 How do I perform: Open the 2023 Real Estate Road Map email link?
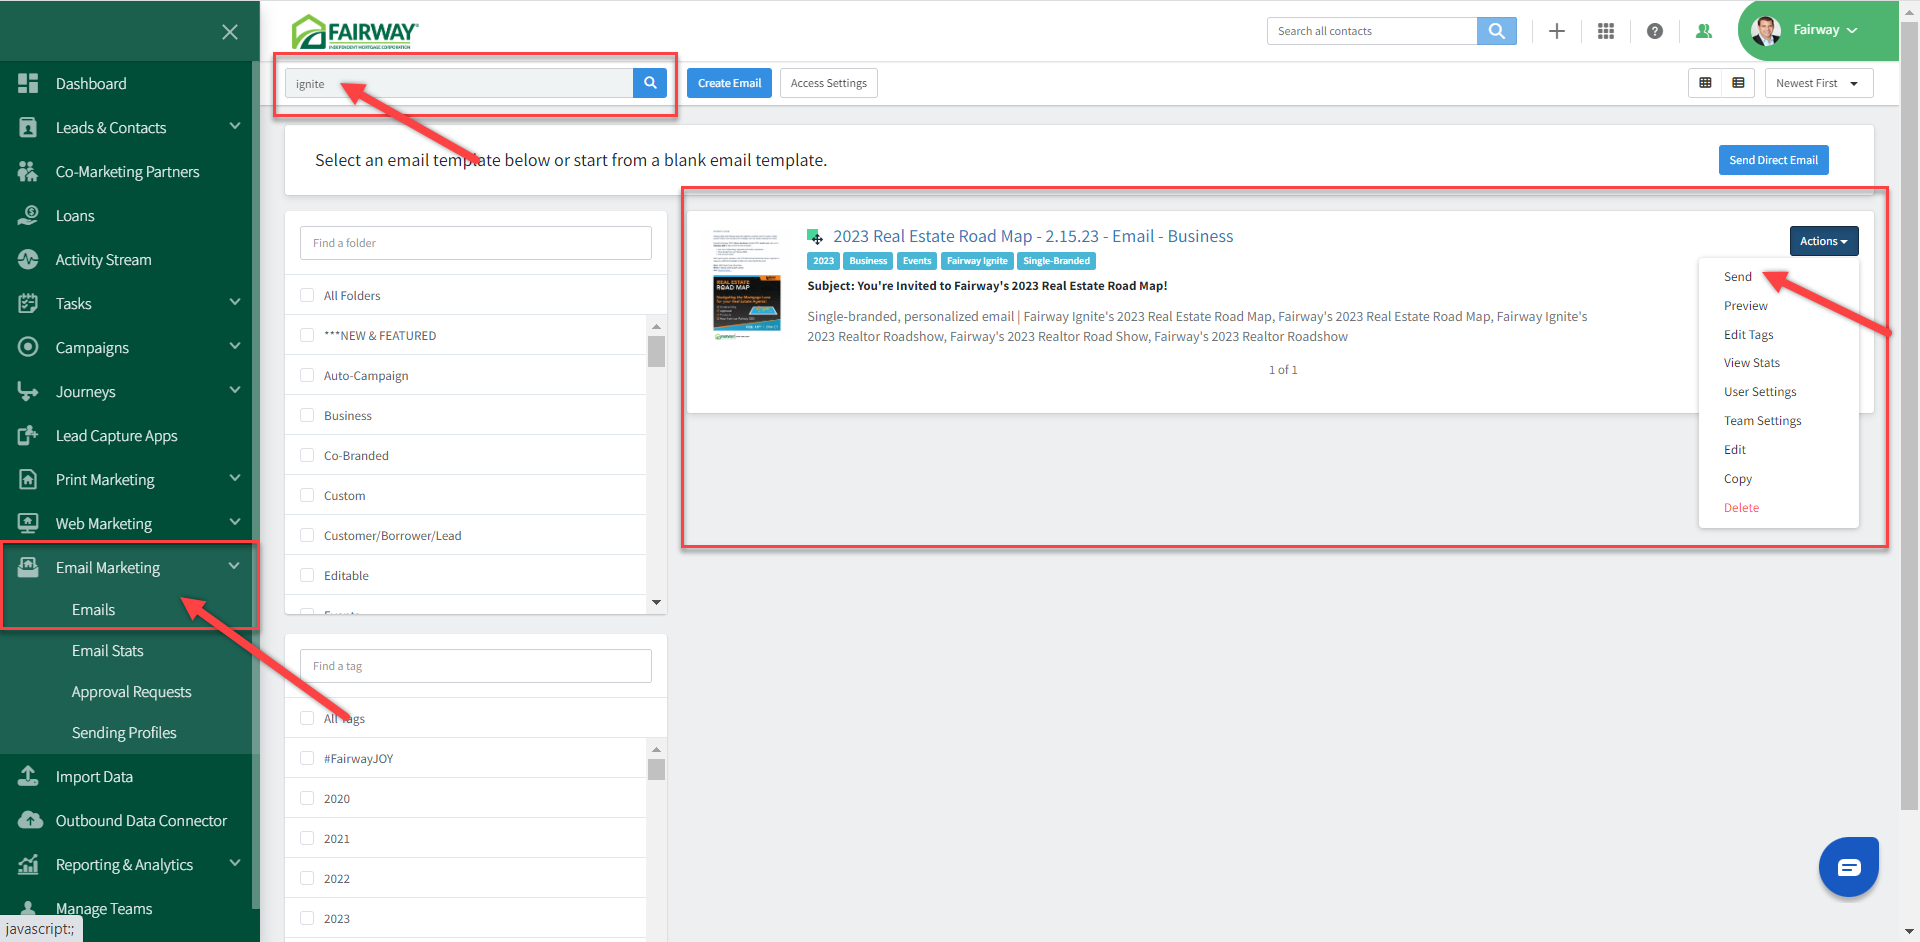pos(1033,236)
